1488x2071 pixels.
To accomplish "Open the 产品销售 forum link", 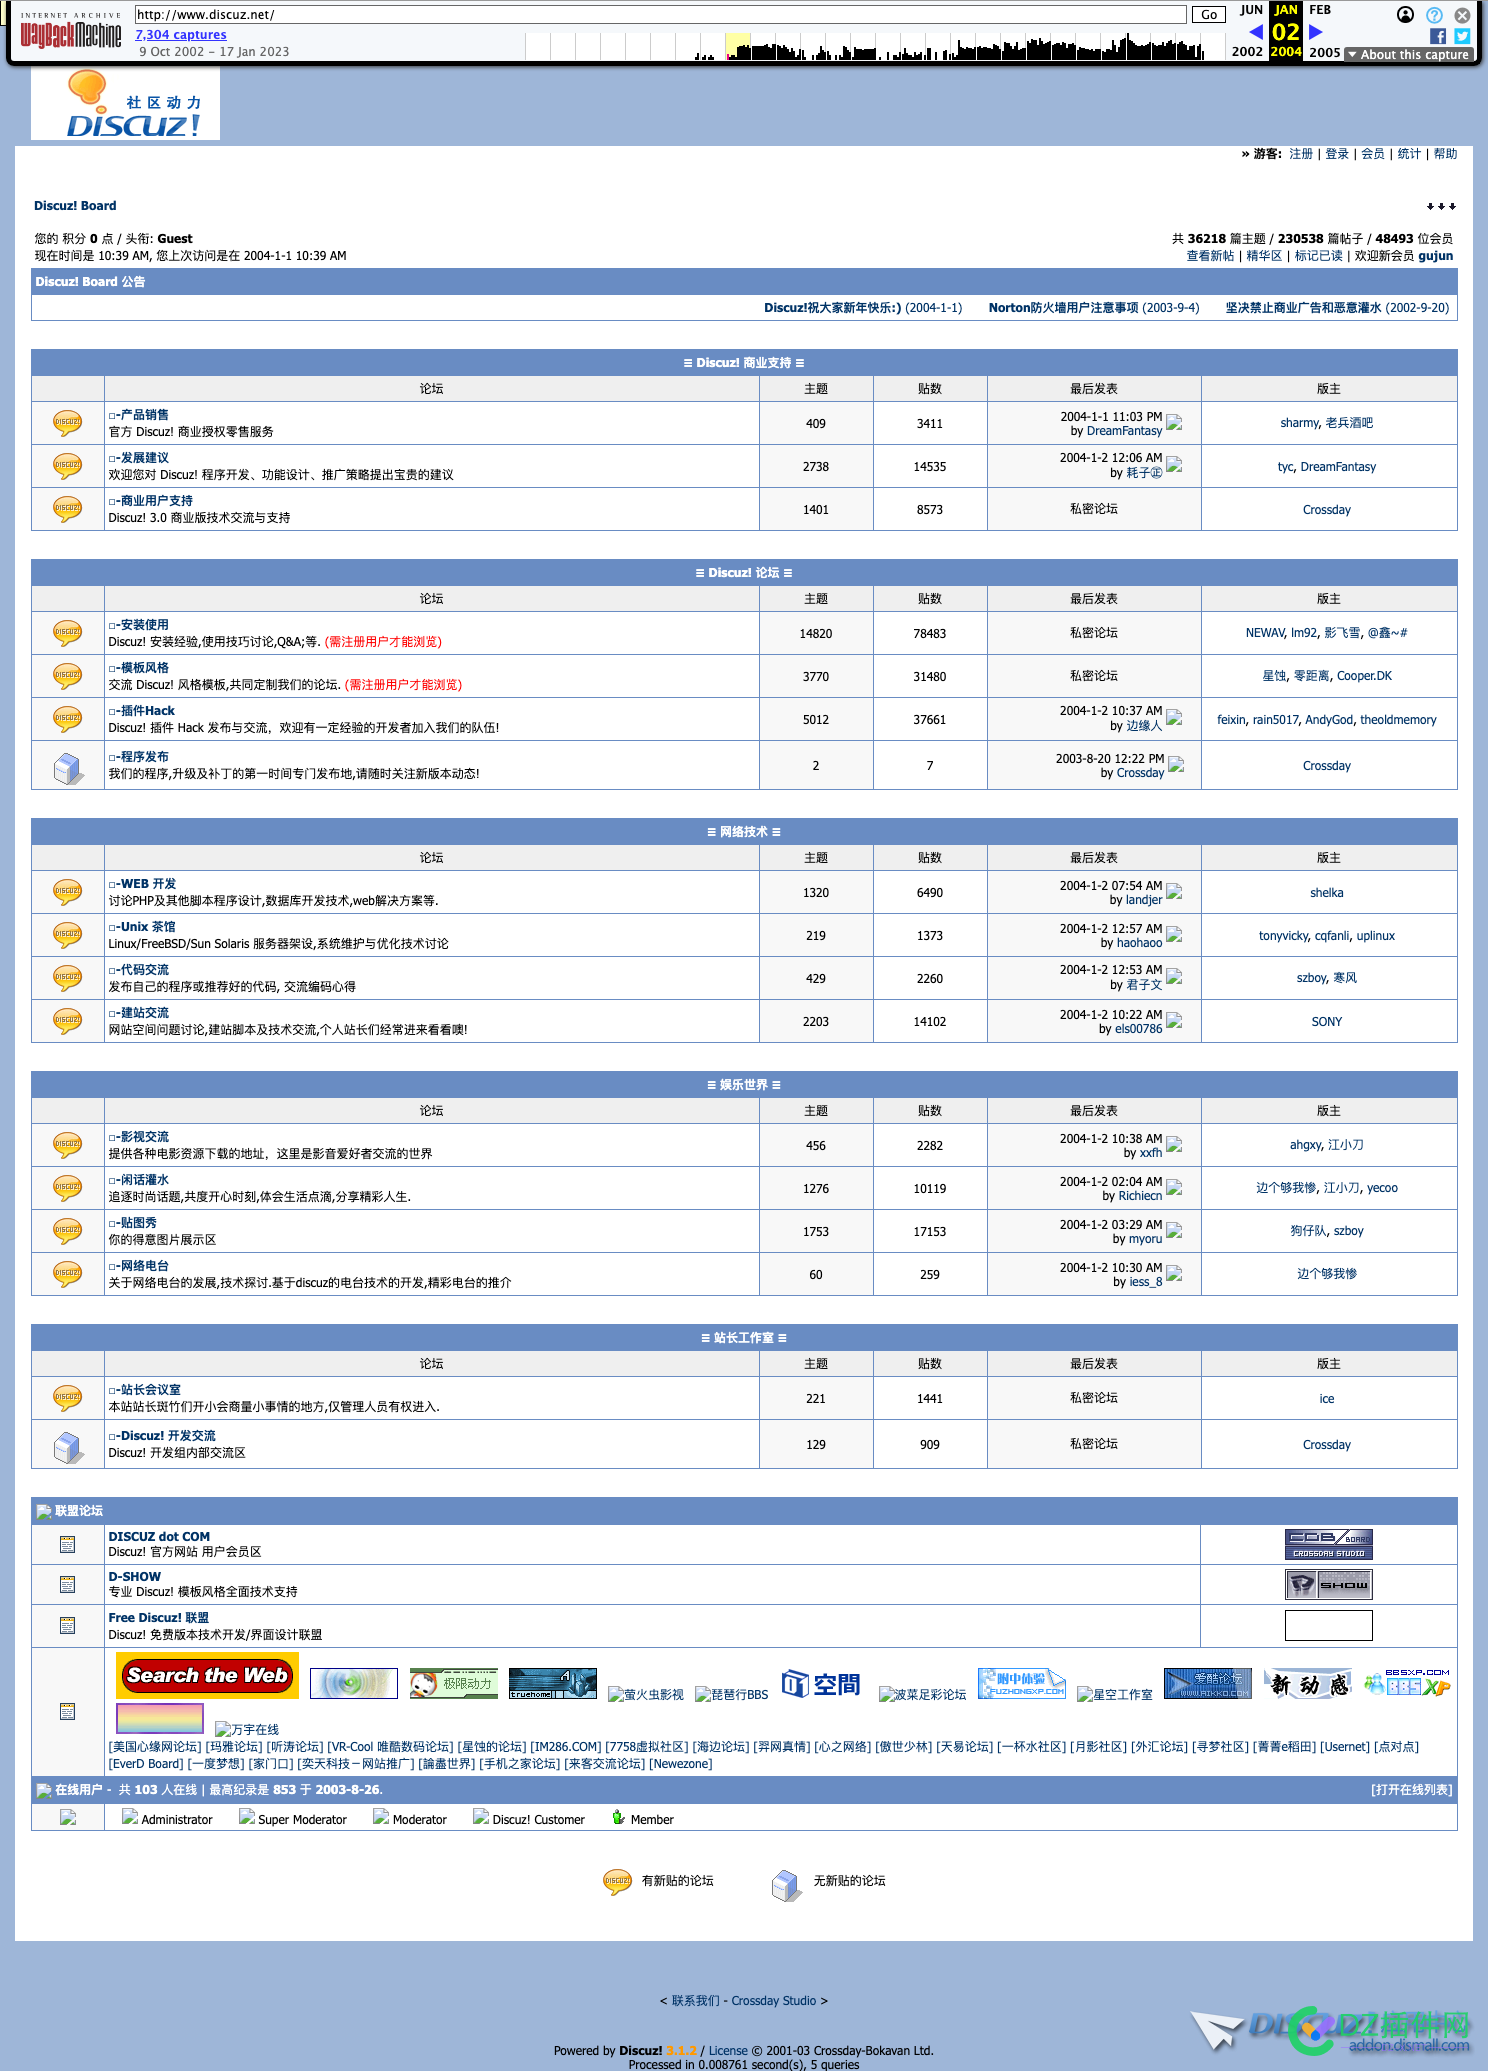I will coord(144,415).
